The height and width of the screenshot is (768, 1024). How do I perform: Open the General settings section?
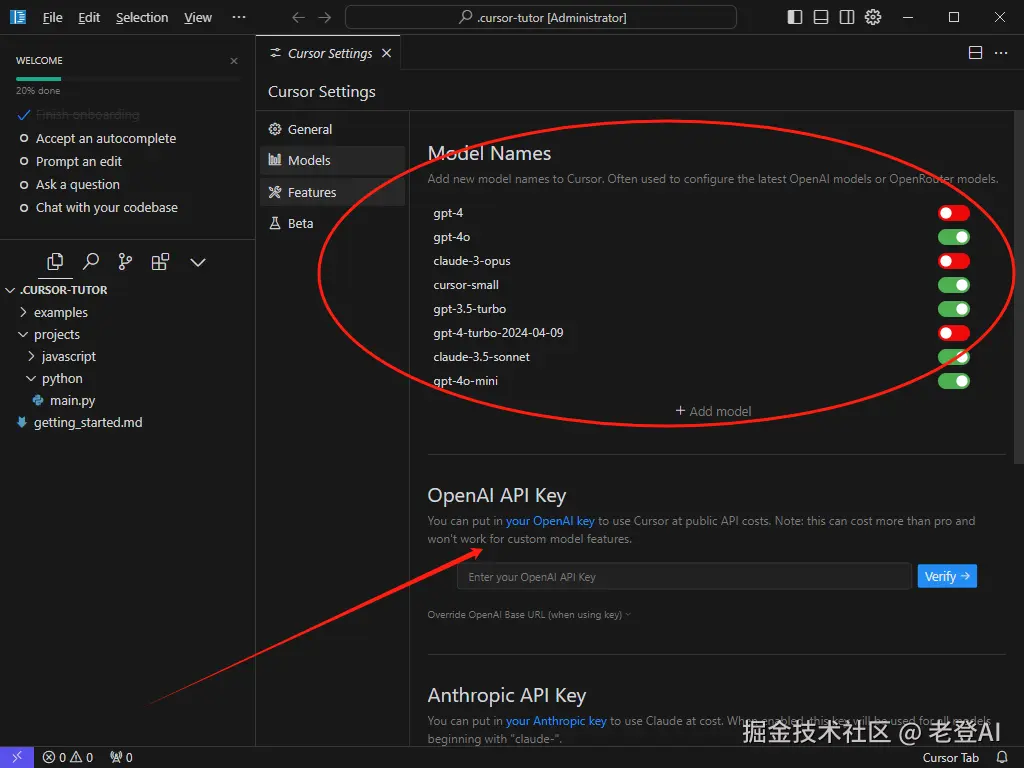click(332, 129)
